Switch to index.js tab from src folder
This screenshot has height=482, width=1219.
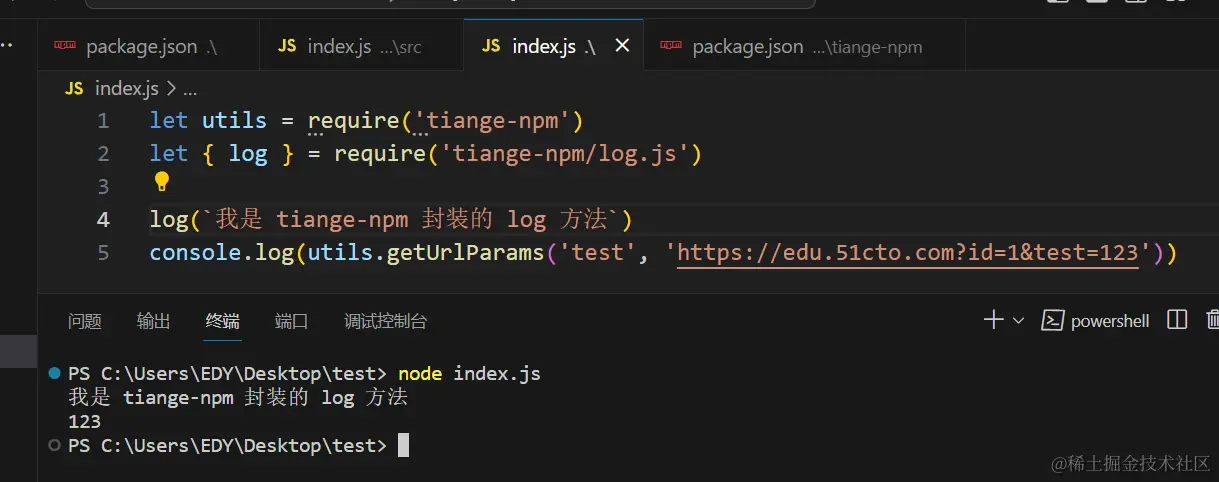(x=361, y=46)
